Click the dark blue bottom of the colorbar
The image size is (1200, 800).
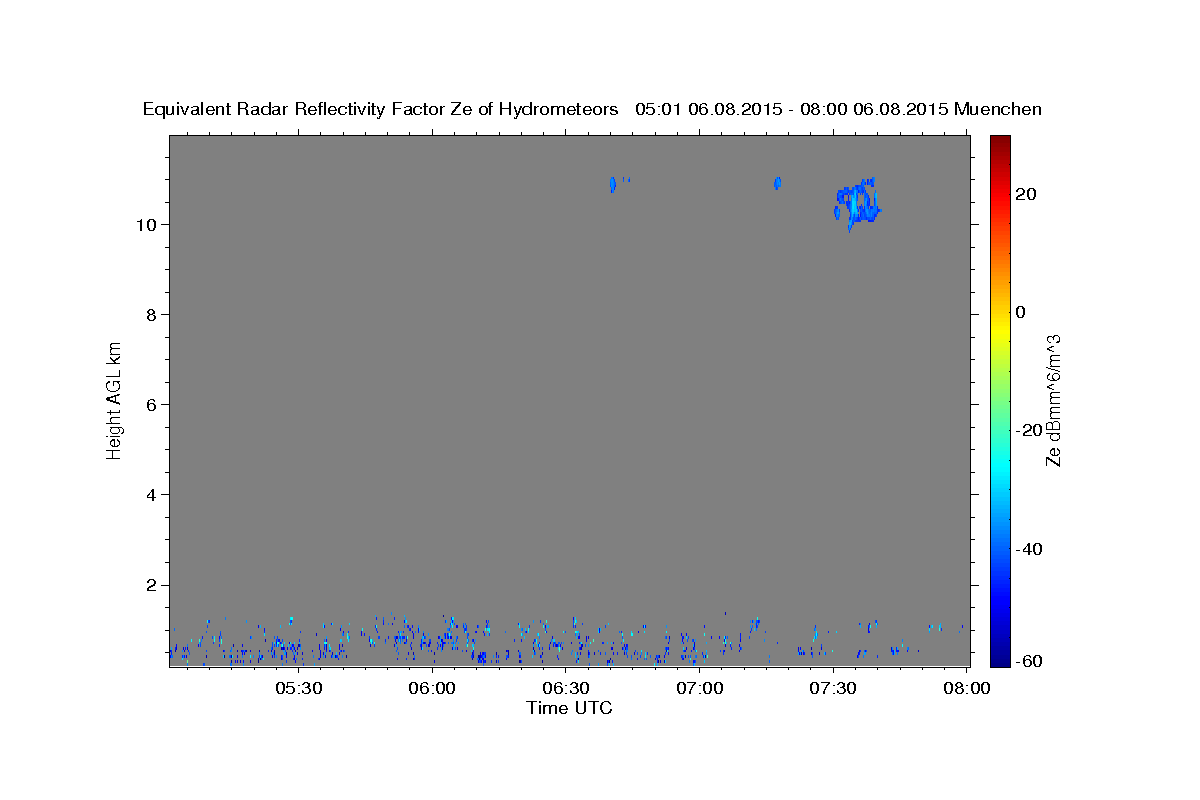1000,655
